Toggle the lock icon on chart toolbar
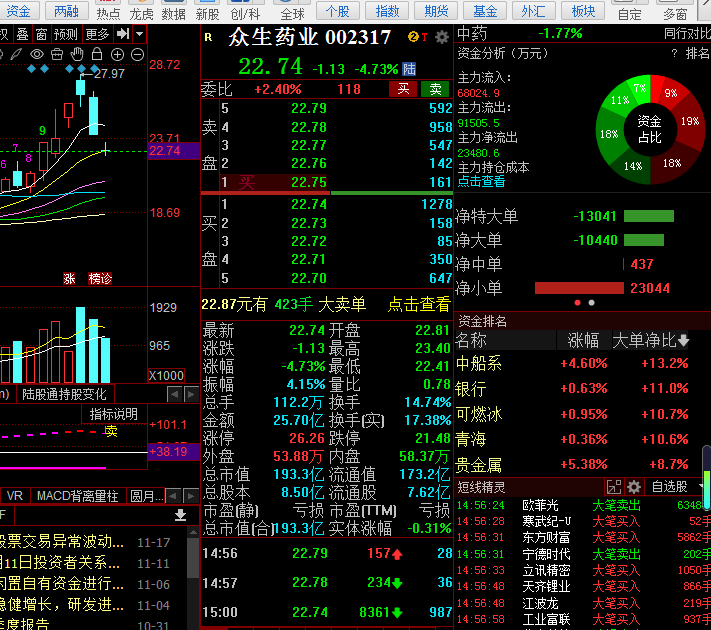The height and width of the screenshot is (630, 711). (97, 54)
